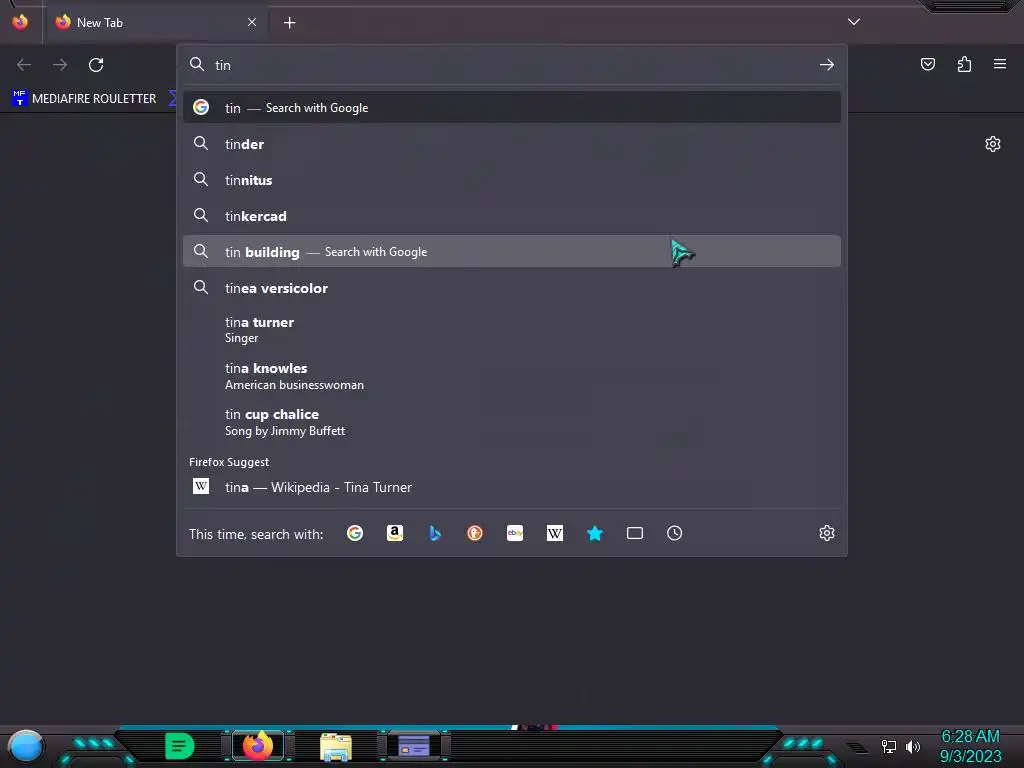Search history using the clock icon

tap(675, 534)
